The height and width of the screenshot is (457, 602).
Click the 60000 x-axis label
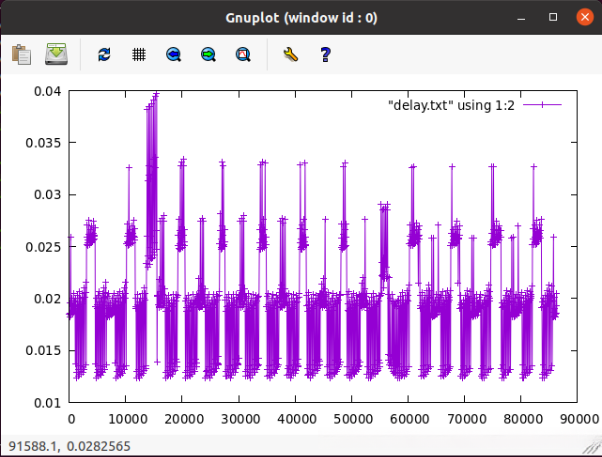[410, 419]
